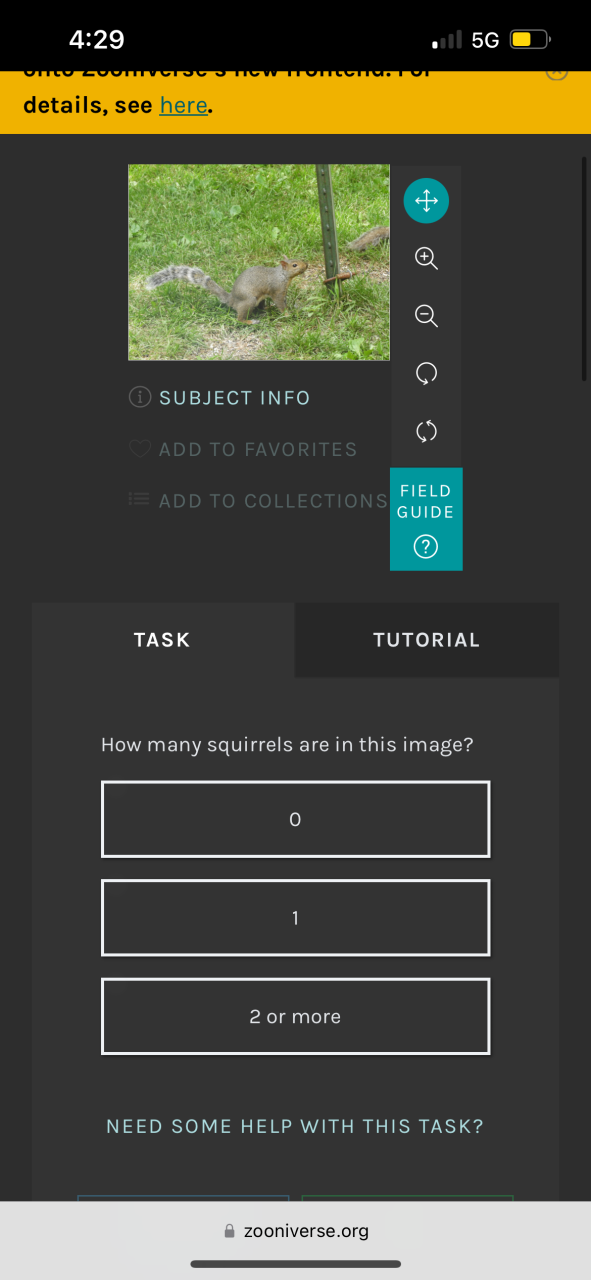This screenshot has width=591, height=1280.
Task: Select the Task tab
Action: click(x=162, y=640)
